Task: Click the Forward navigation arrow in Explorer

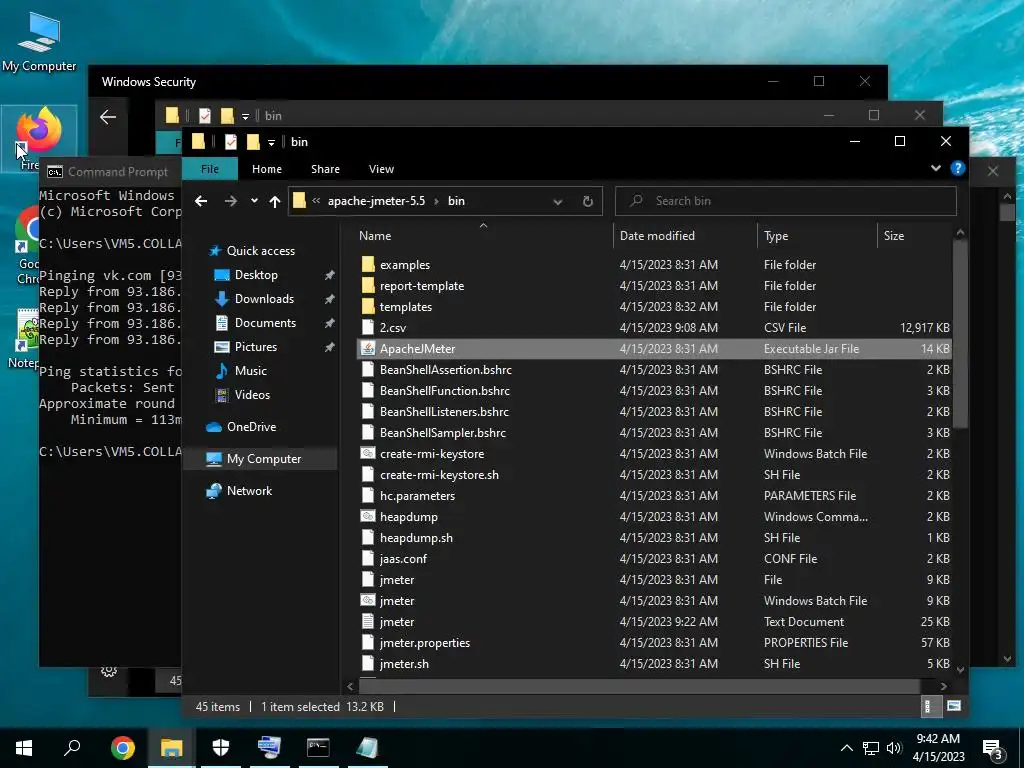Action: pos(231,201)
